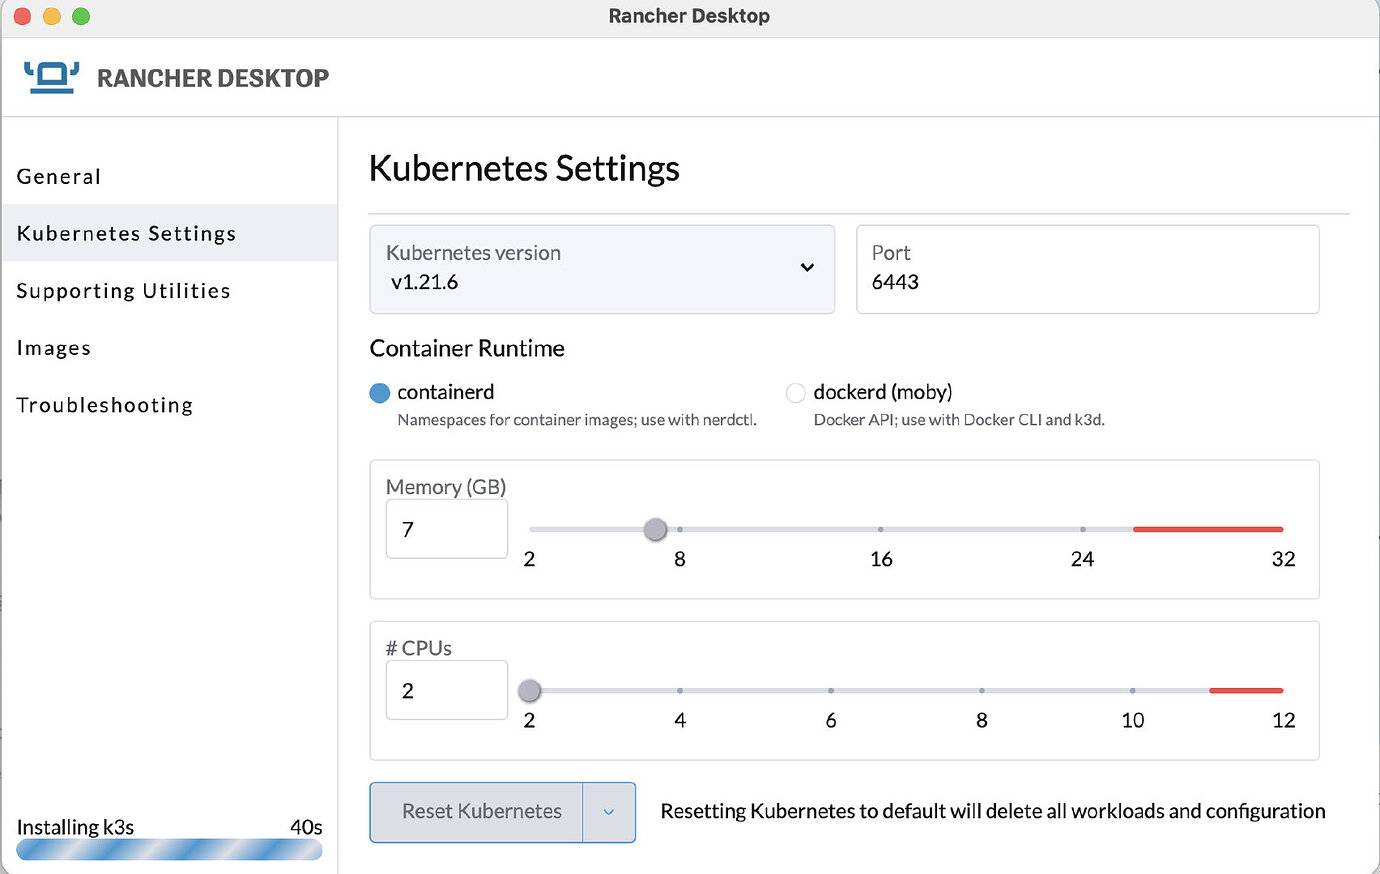The image size is (1380, 874).
Task: Click the # CPUs value field
Action: [447, 690]
